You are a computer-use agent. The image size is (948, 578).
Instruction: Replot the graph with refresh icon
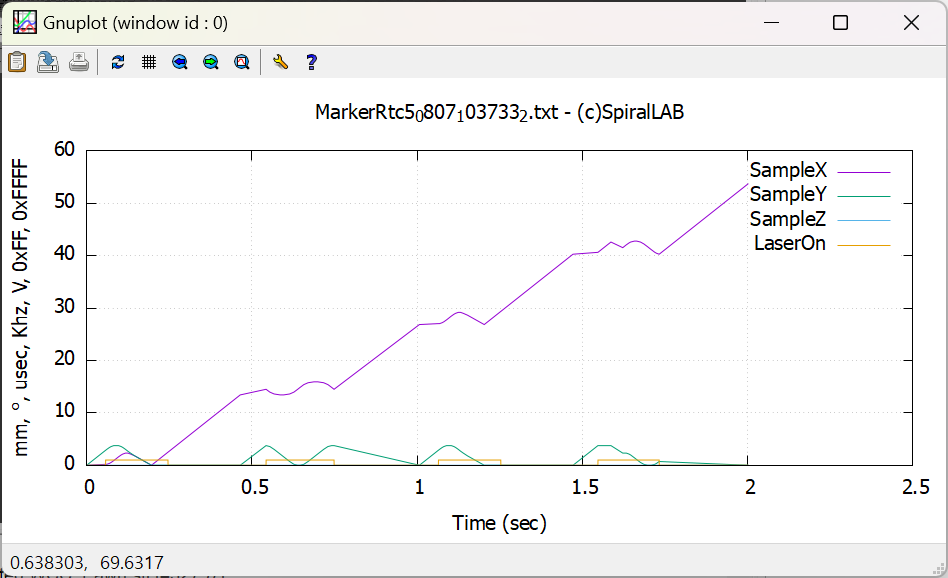coord(118,62)
